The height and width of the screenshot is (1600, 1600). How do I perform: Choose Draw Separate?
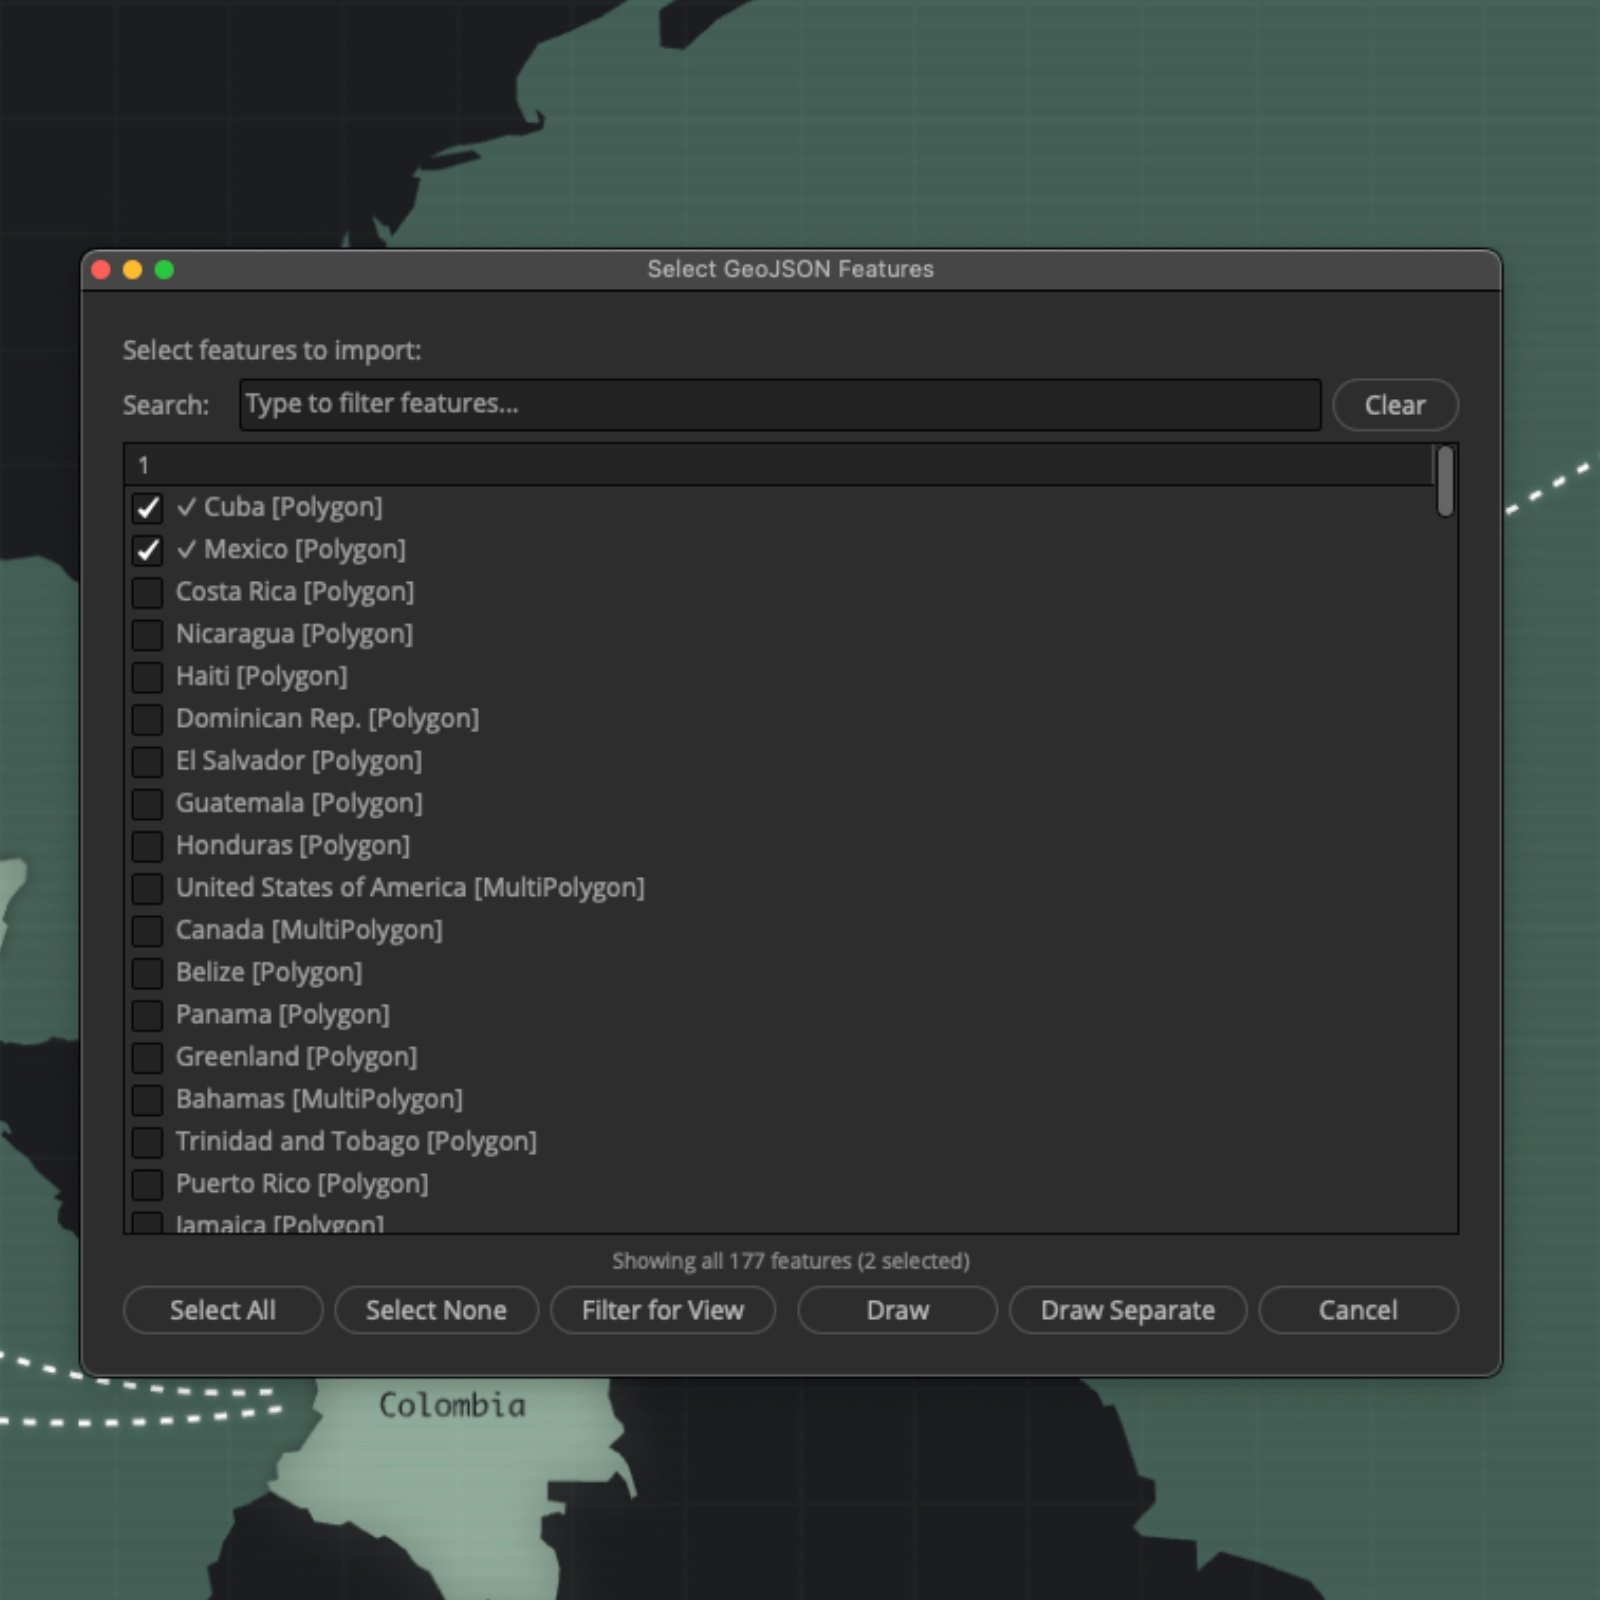(1127, 1310)
